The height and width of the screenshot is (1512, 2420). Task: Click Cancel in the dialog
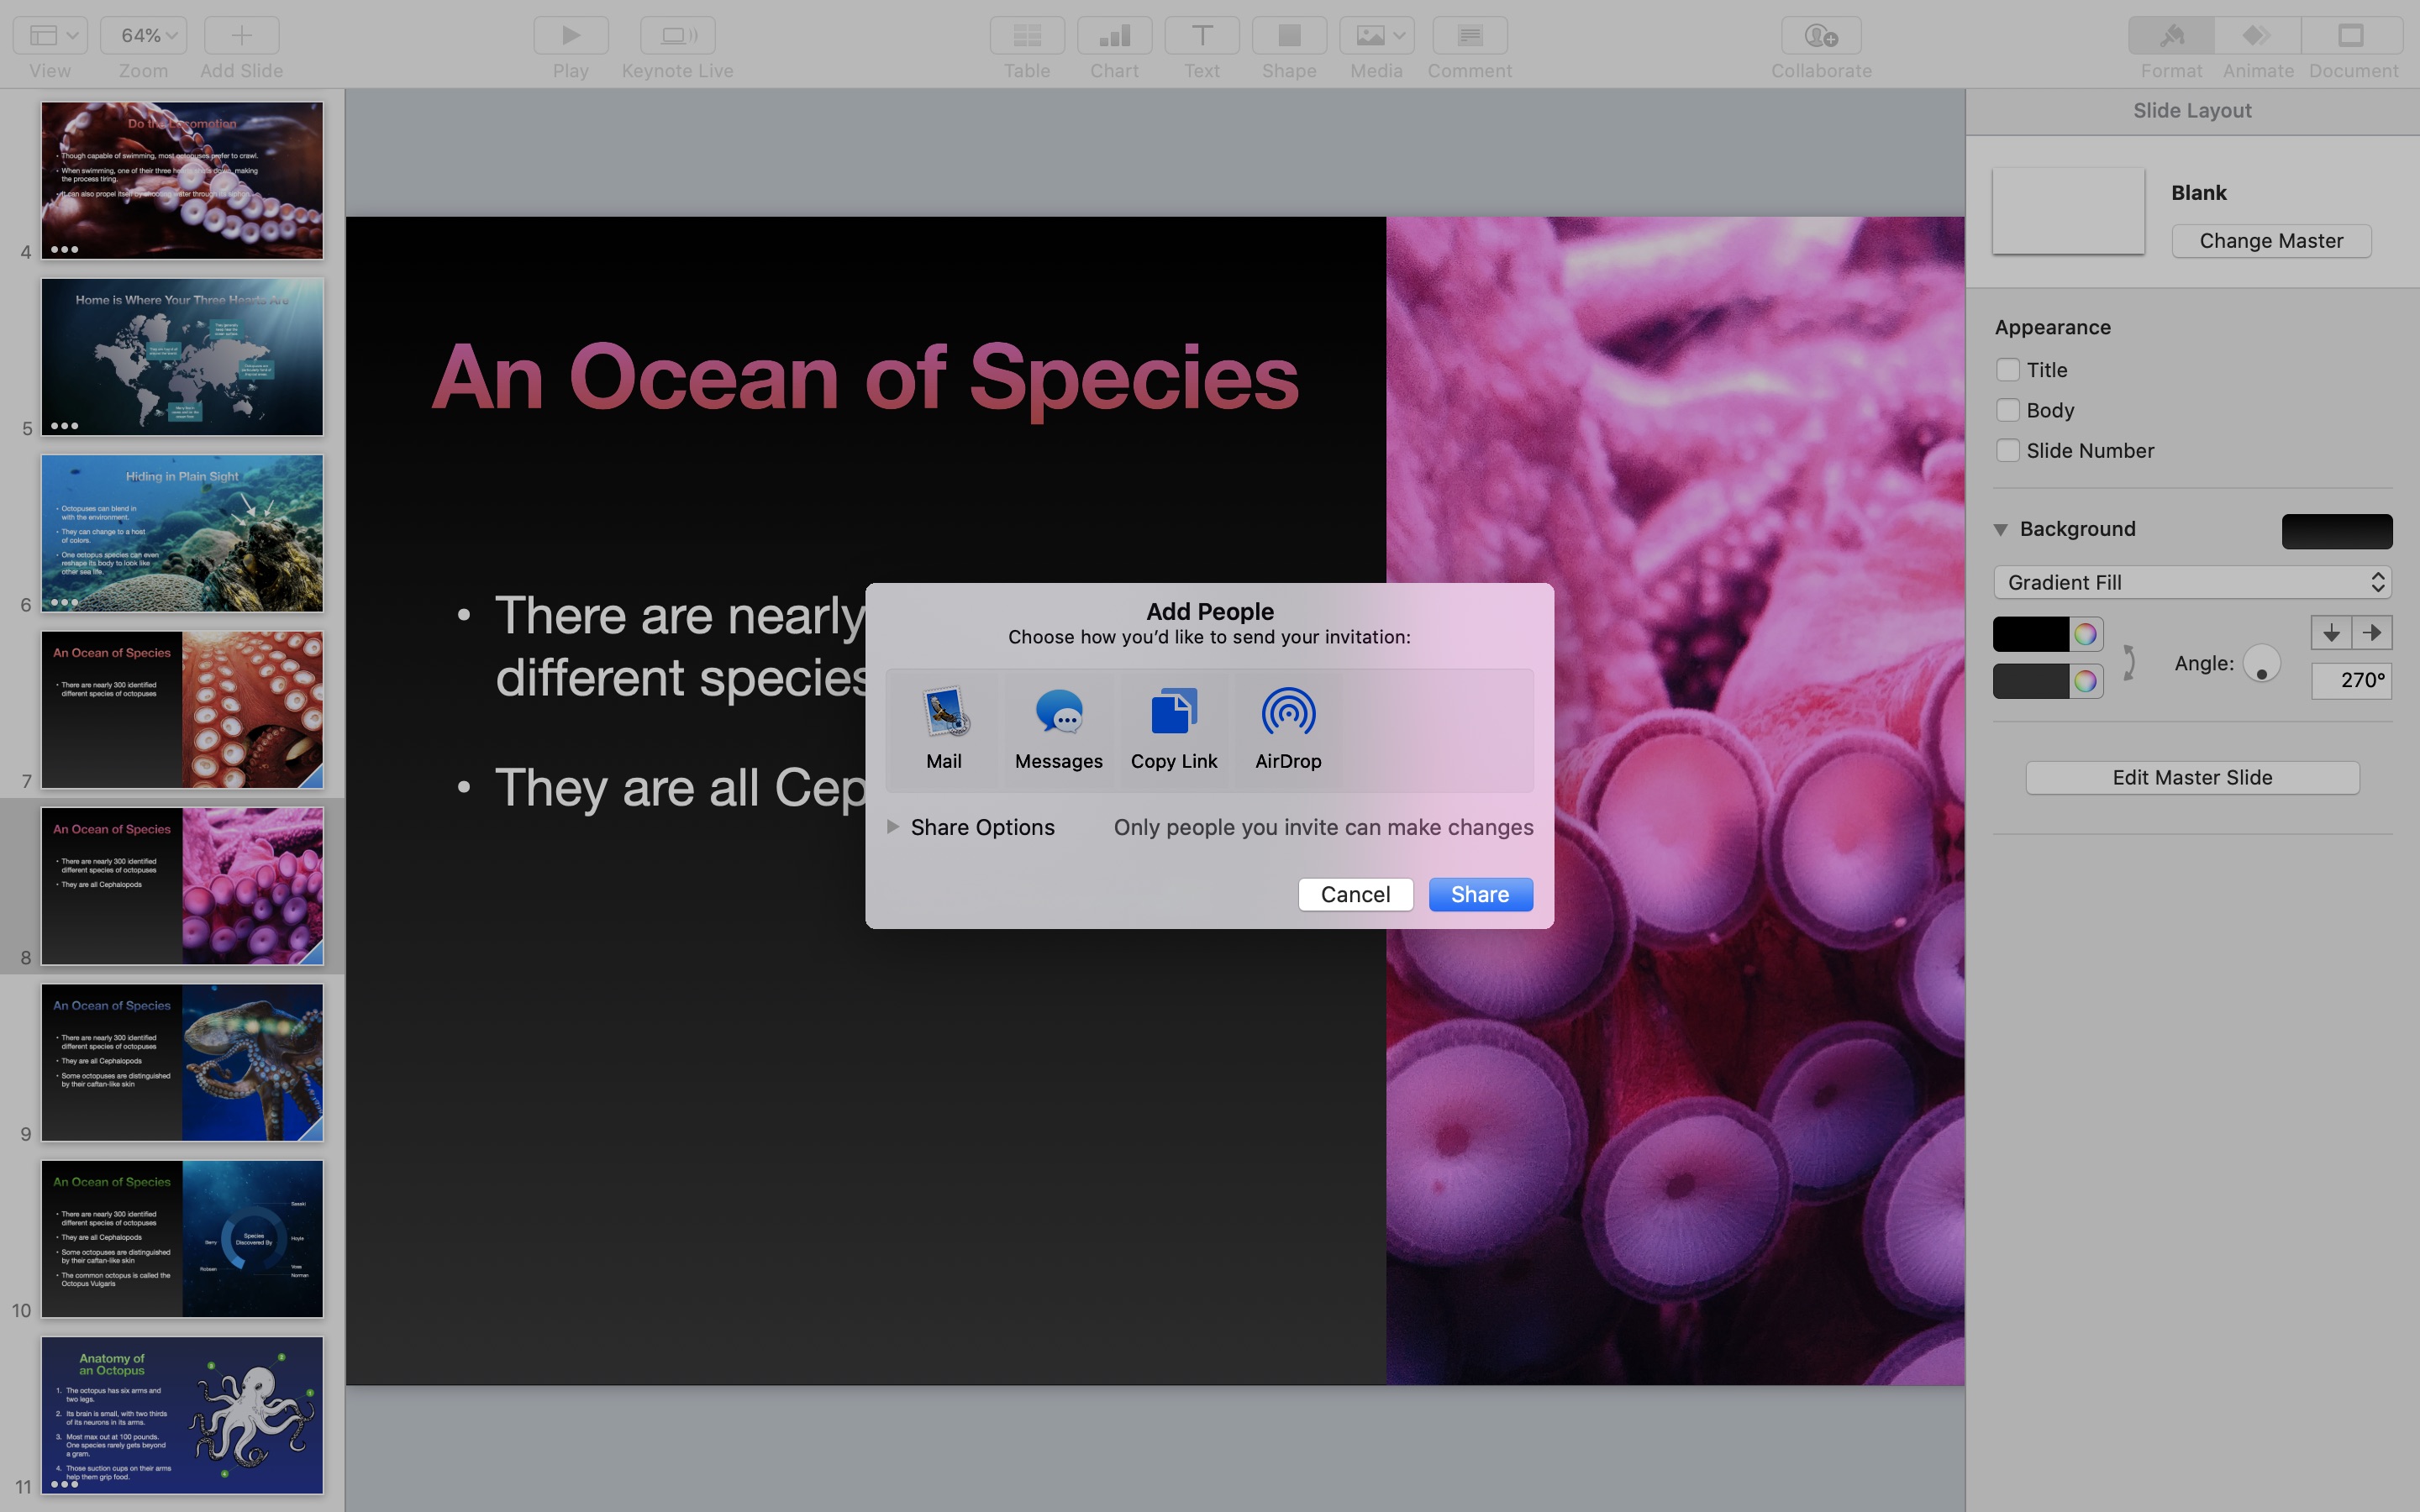click(1355, 894)
